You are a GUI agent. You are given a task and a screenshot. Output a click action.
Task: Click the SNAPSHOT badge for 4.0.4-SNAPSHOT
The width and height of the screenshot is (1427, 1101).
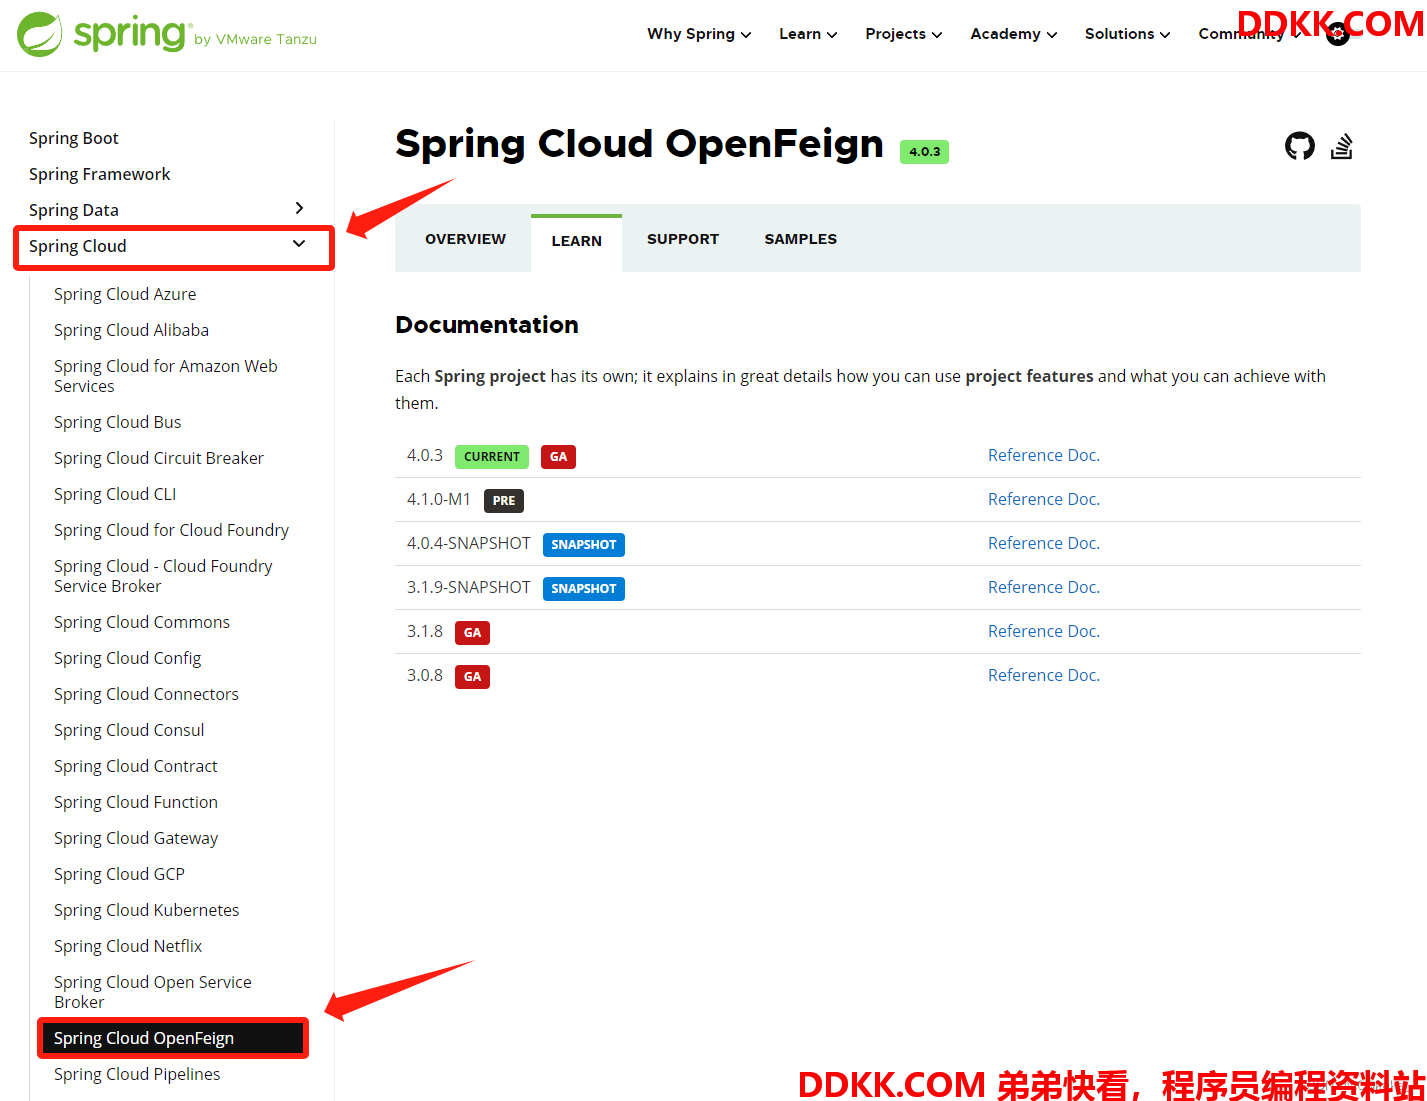(x=584, y=545)
